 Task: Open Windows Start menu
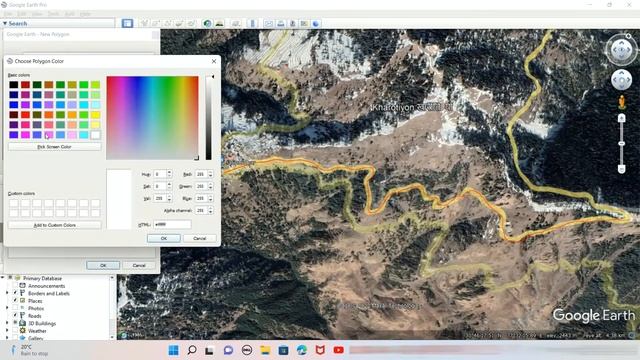[x=173, y=350]
